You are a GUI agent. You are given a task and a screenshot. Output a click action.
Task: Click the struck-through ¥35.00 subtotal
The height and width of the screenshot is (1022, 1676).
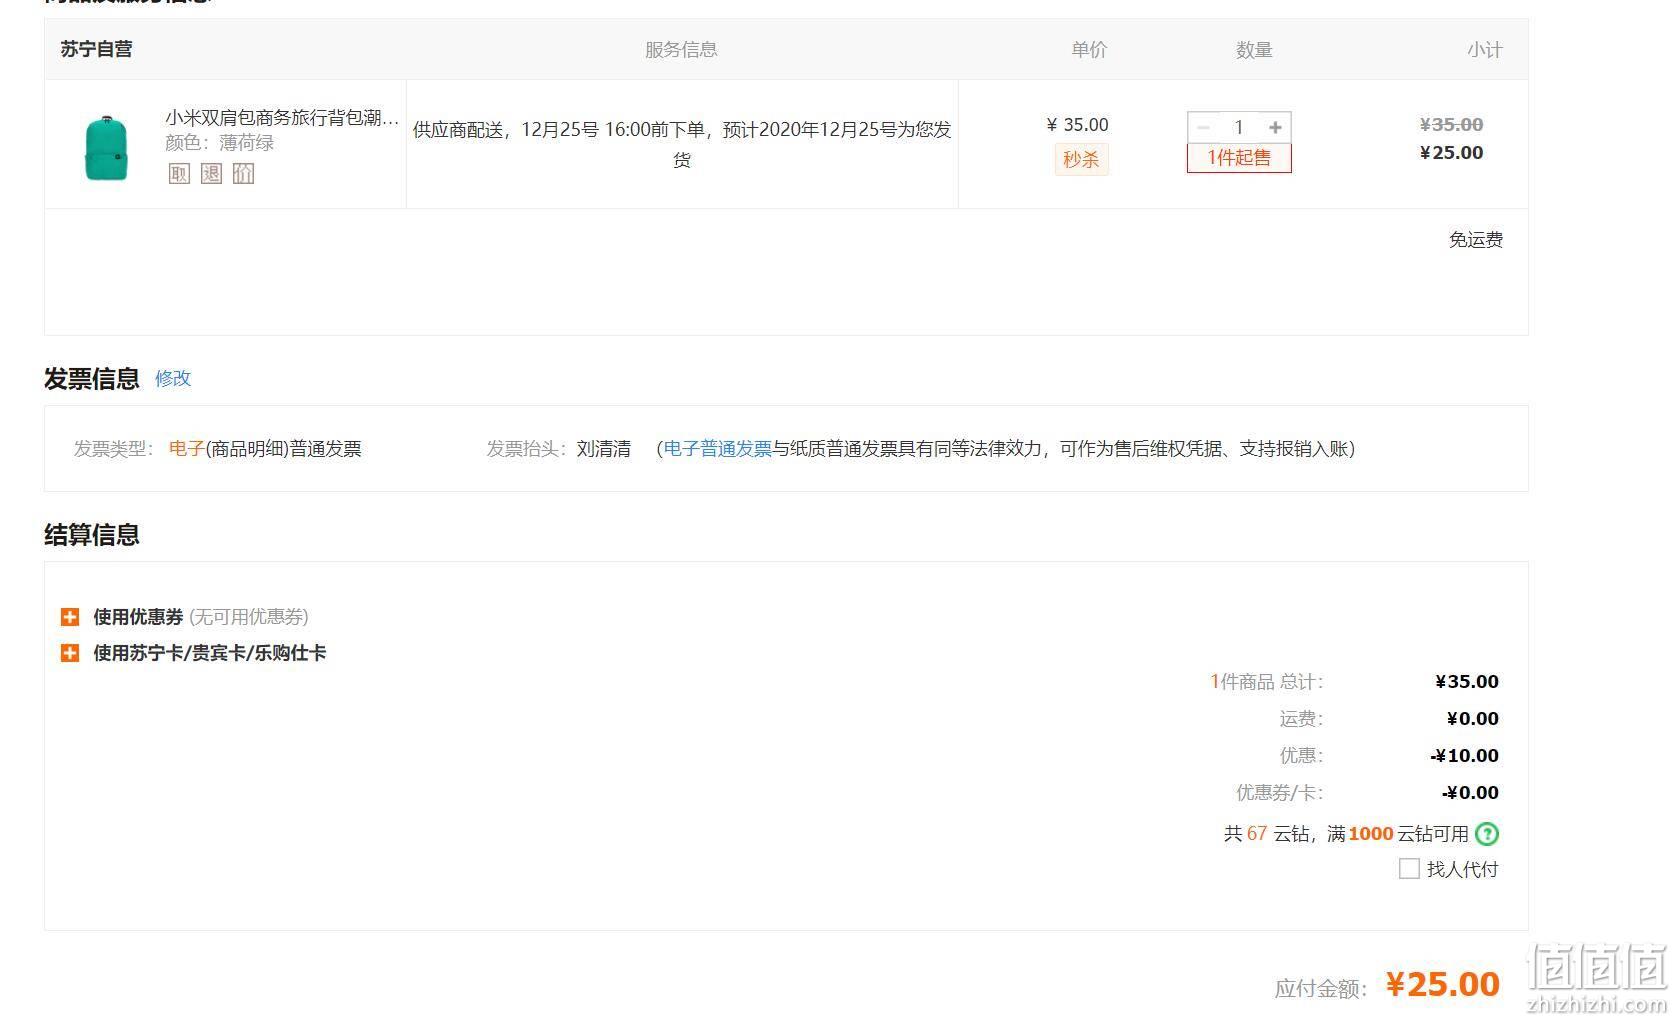coord(1451,125)
